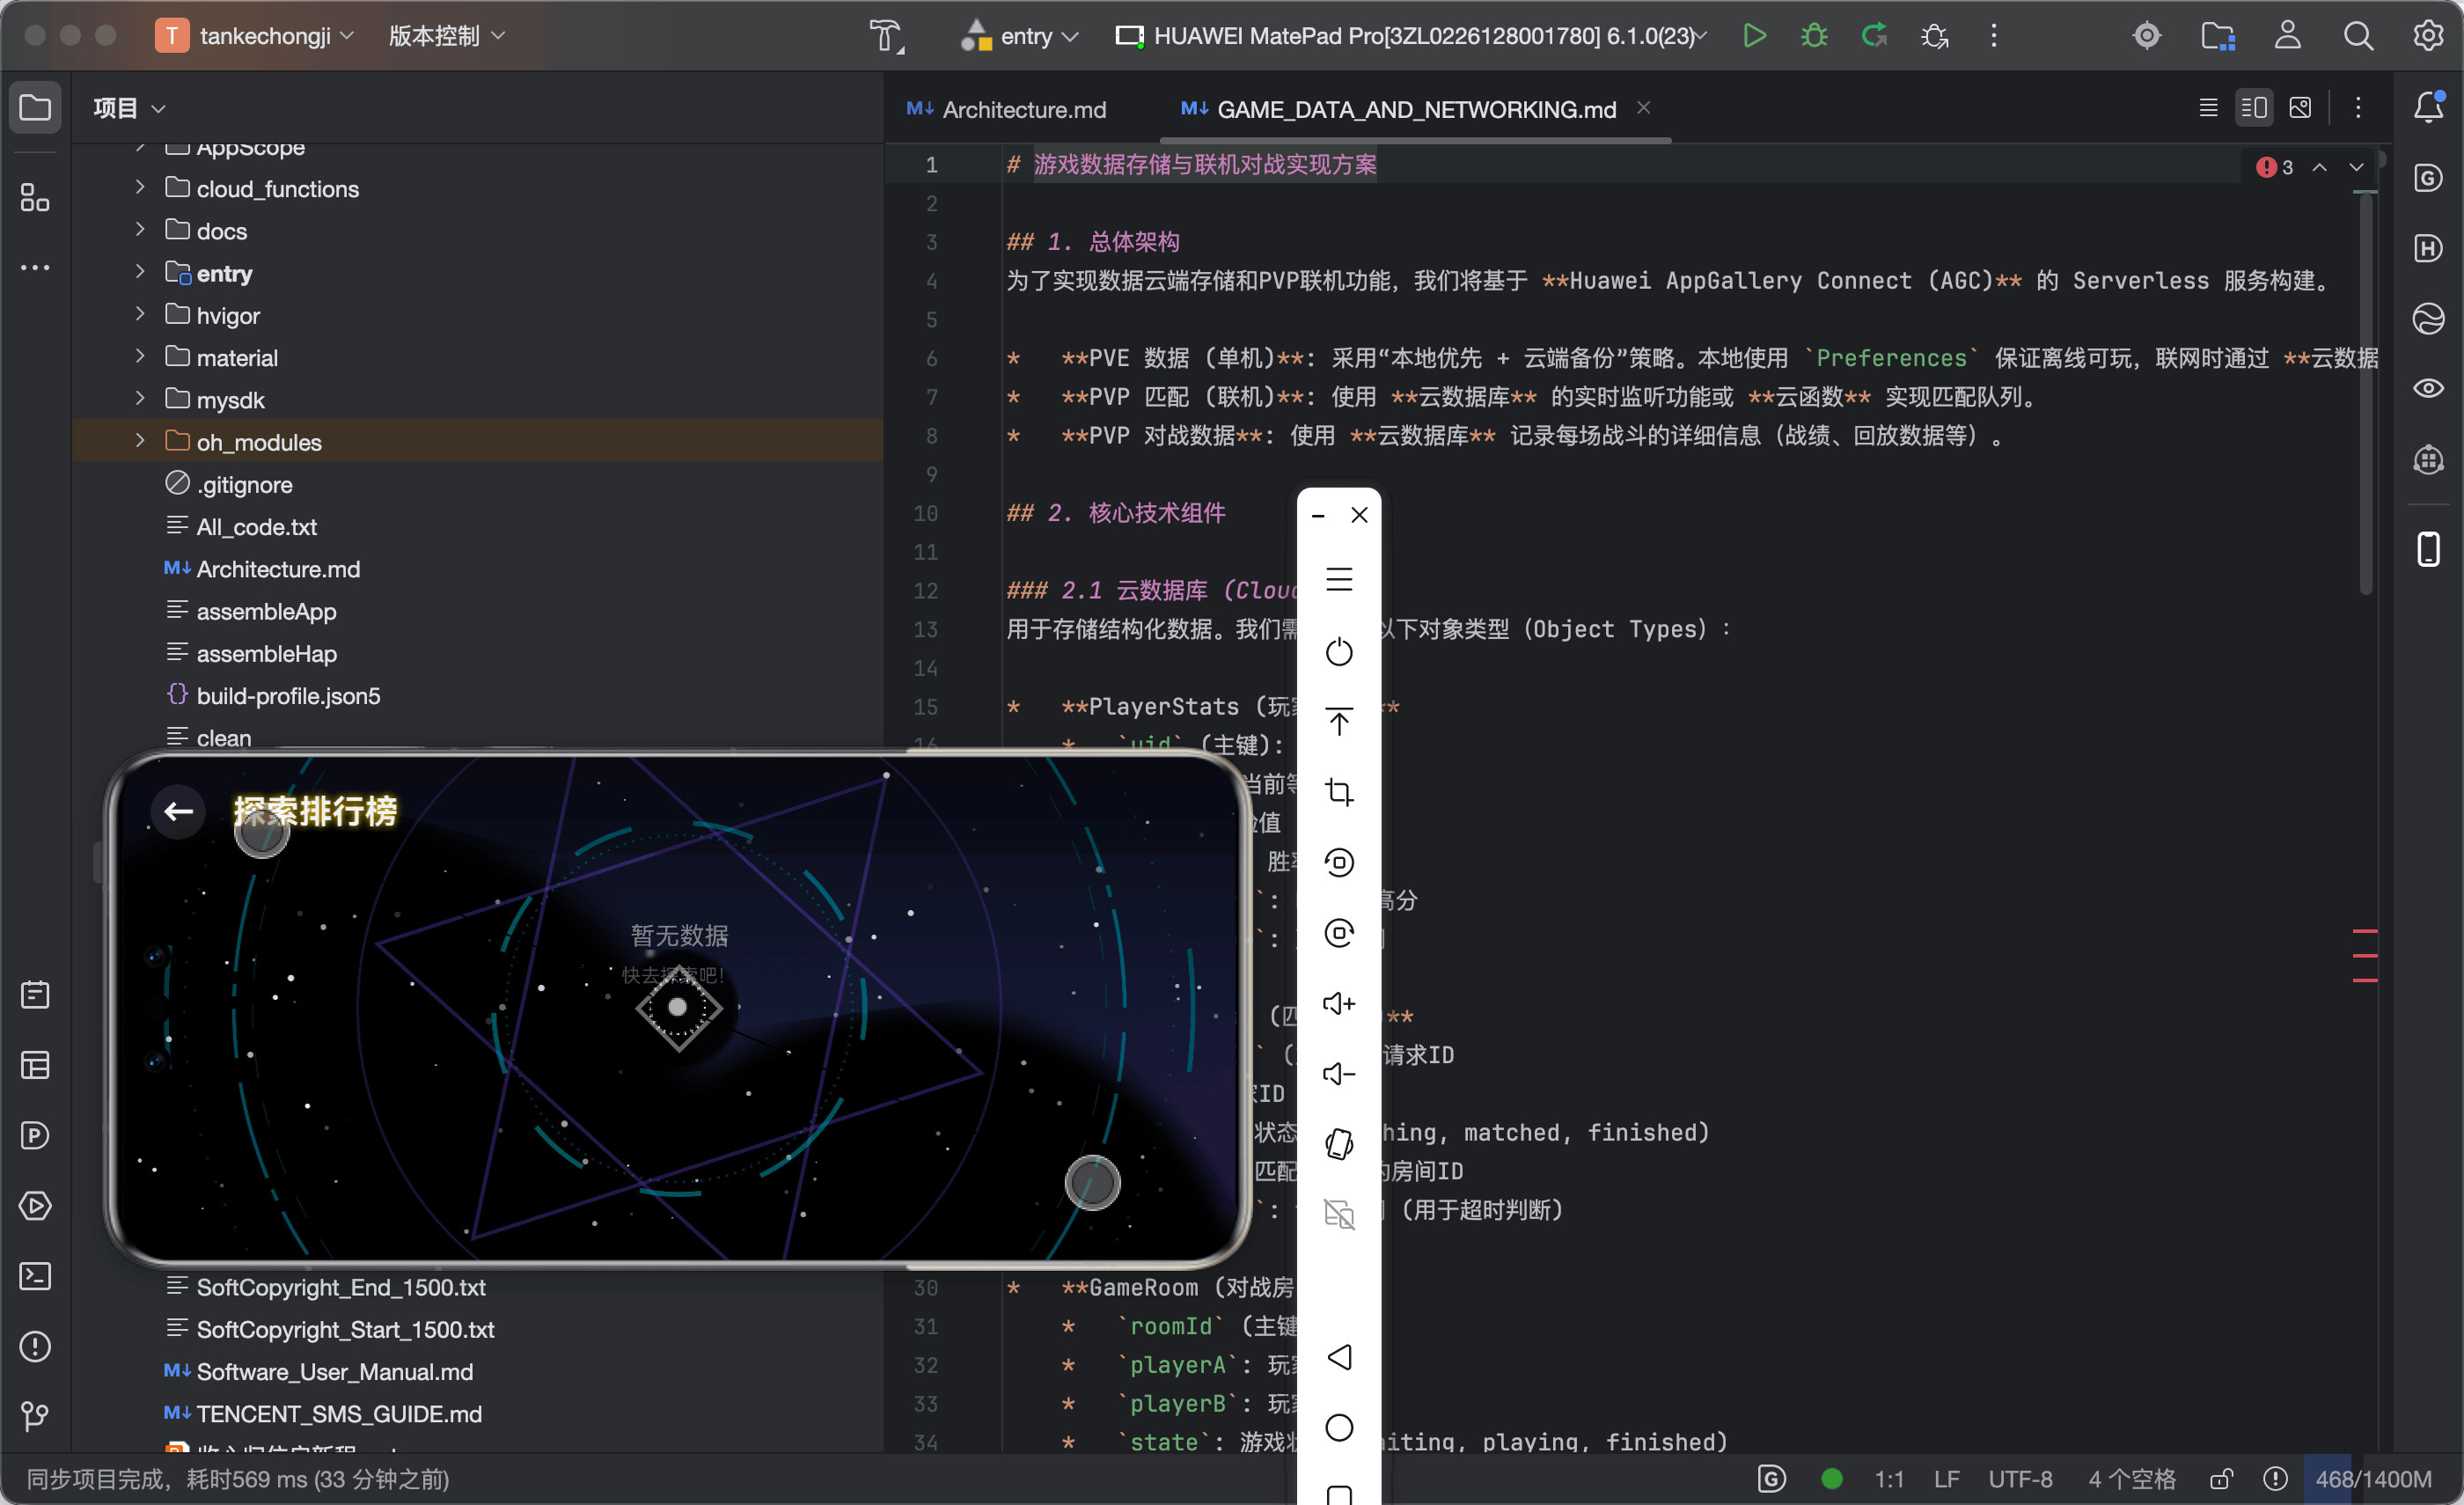
Task: Expand the cloud_functions folder
Action: click(140, 187)
